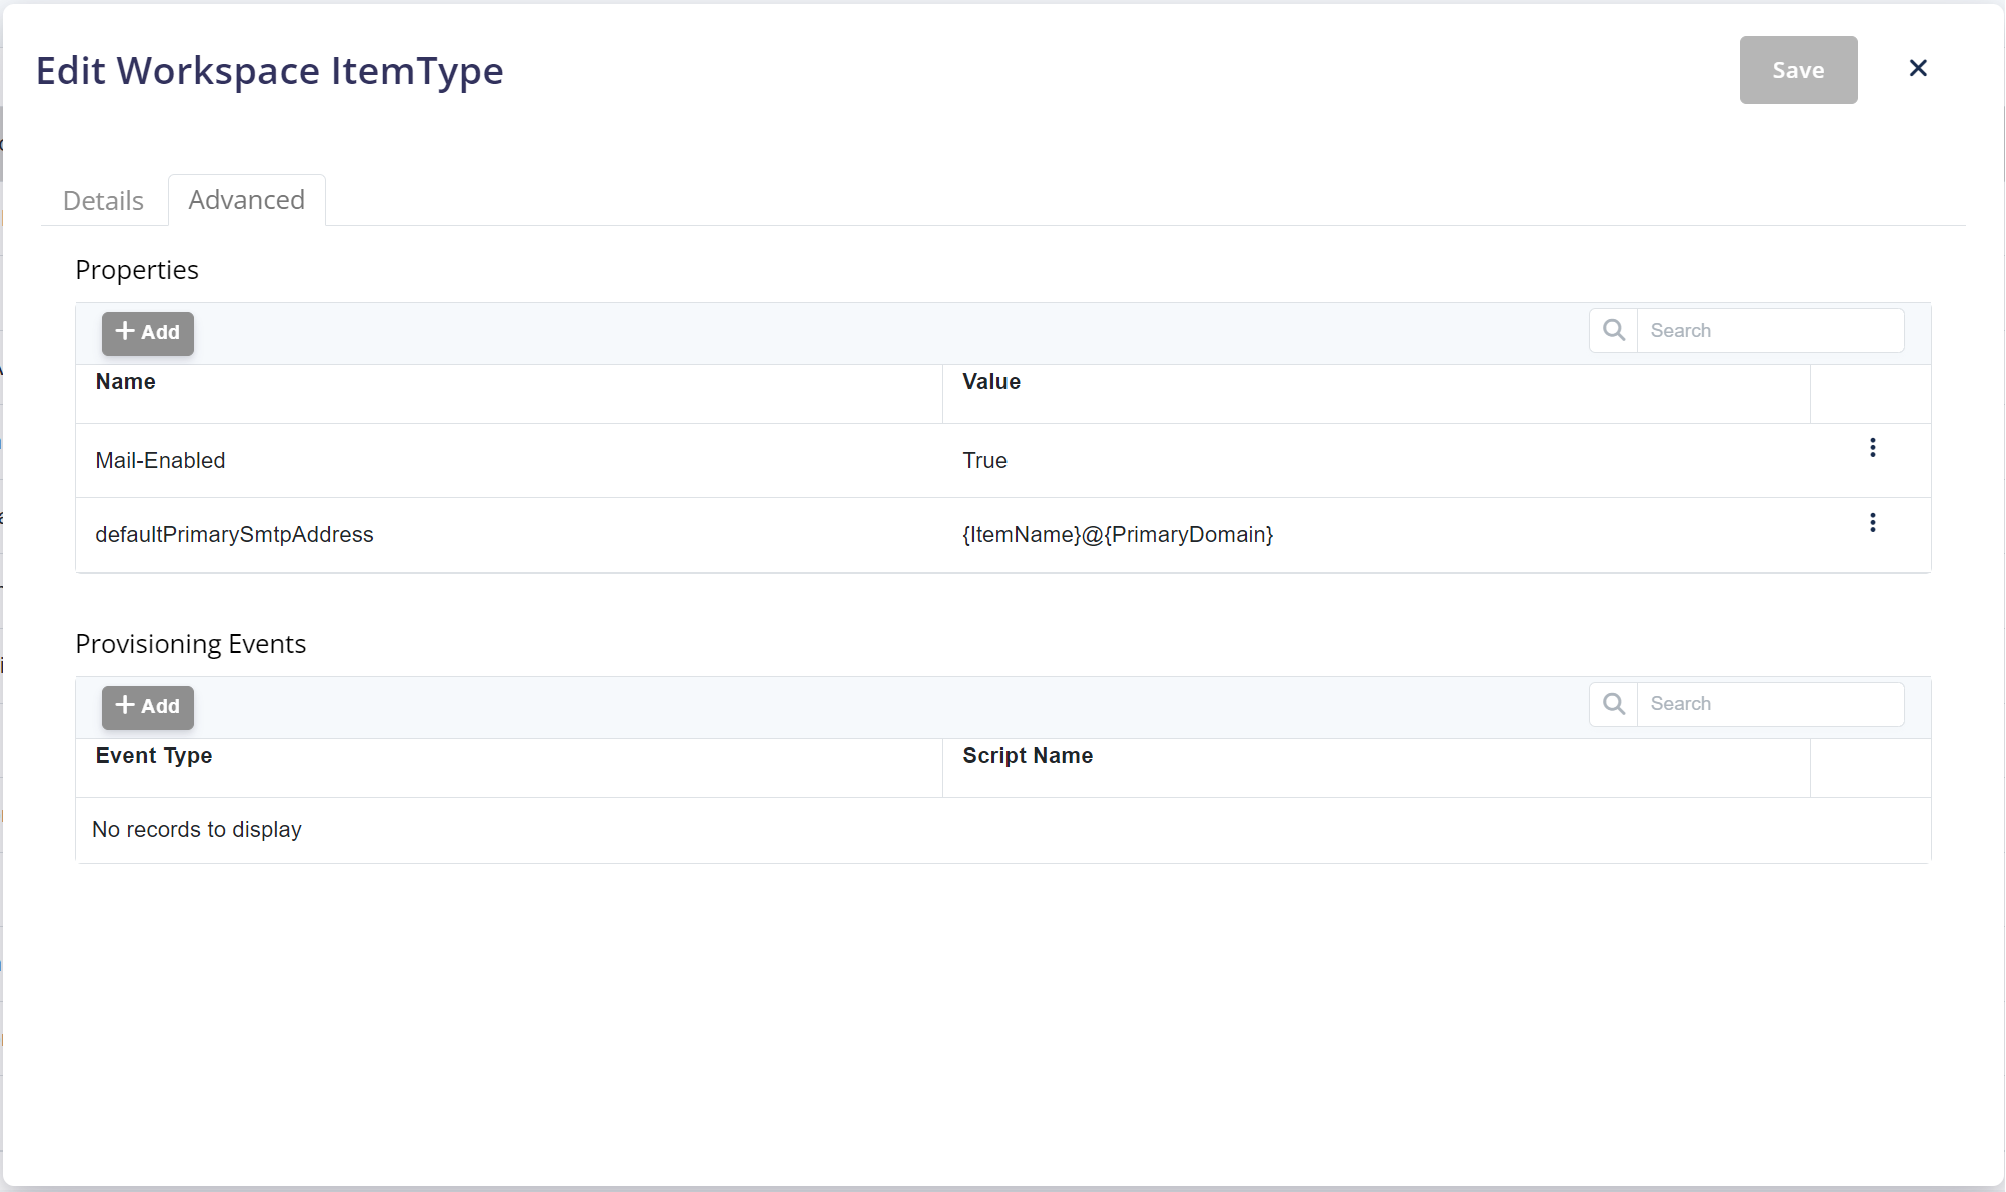The height and width of the screenshot is (1192, 2006).
Task: Select the Mail-Enabled property row
Action: pos(500,460)
